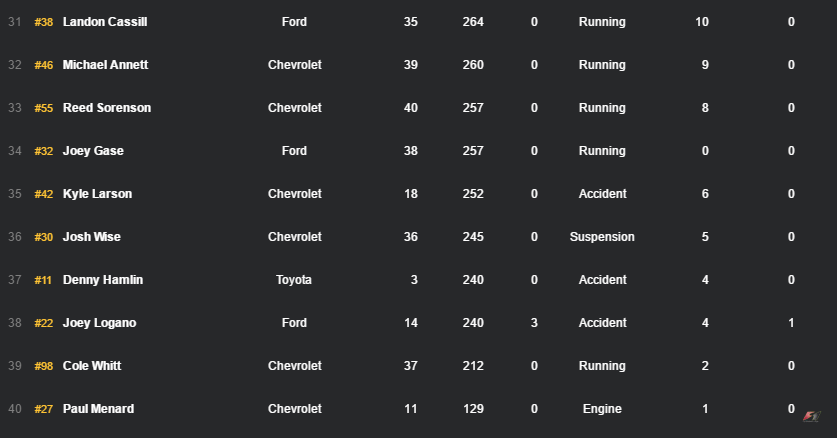Click the Denny Hamlin driver name
This screenshot has width=837, height=438.
pyautogui.click(x=102, y=280)
